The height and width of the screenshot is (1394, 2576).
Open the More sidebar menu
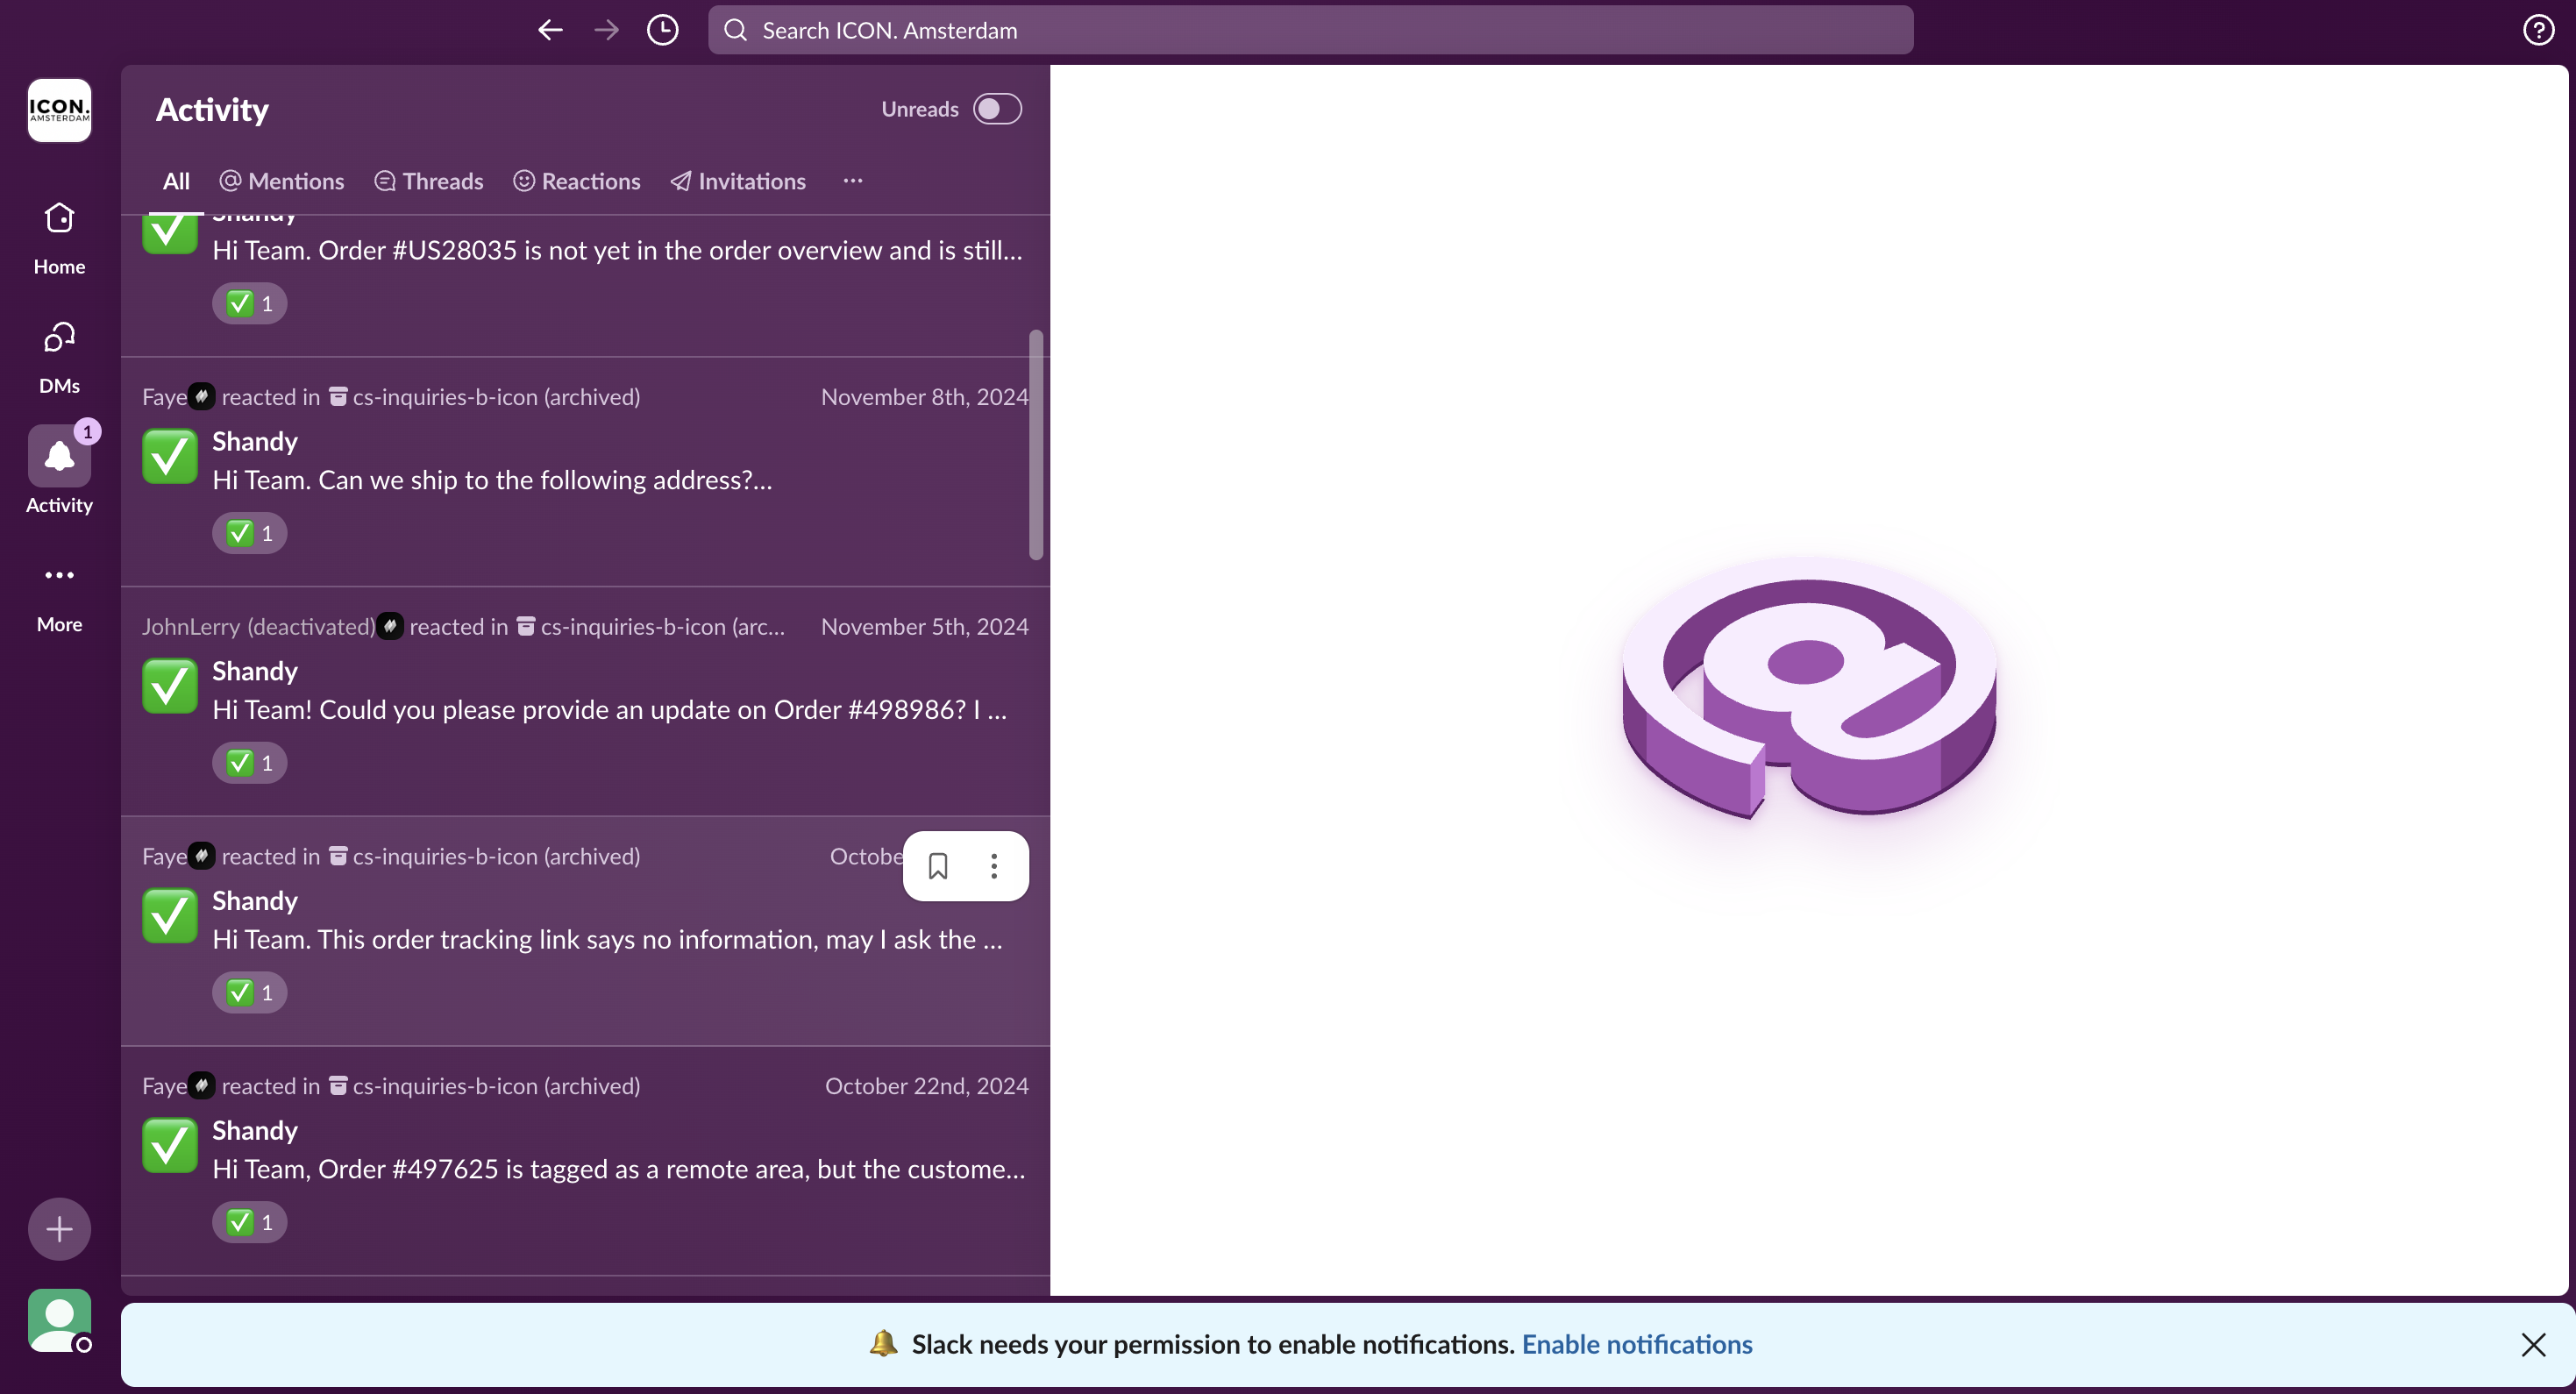pyautogui.click(x=59, y=576)
